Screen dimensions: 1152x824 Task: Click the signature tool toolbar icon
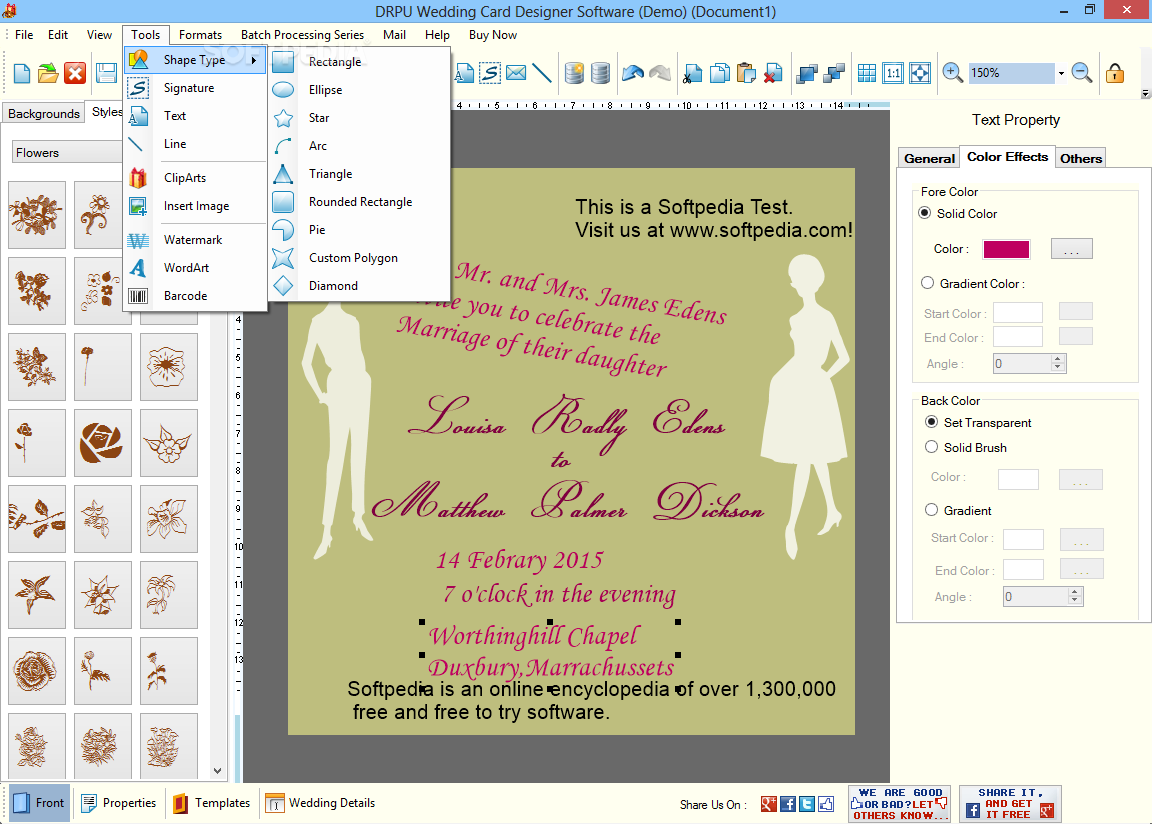(x=490, y=73)
